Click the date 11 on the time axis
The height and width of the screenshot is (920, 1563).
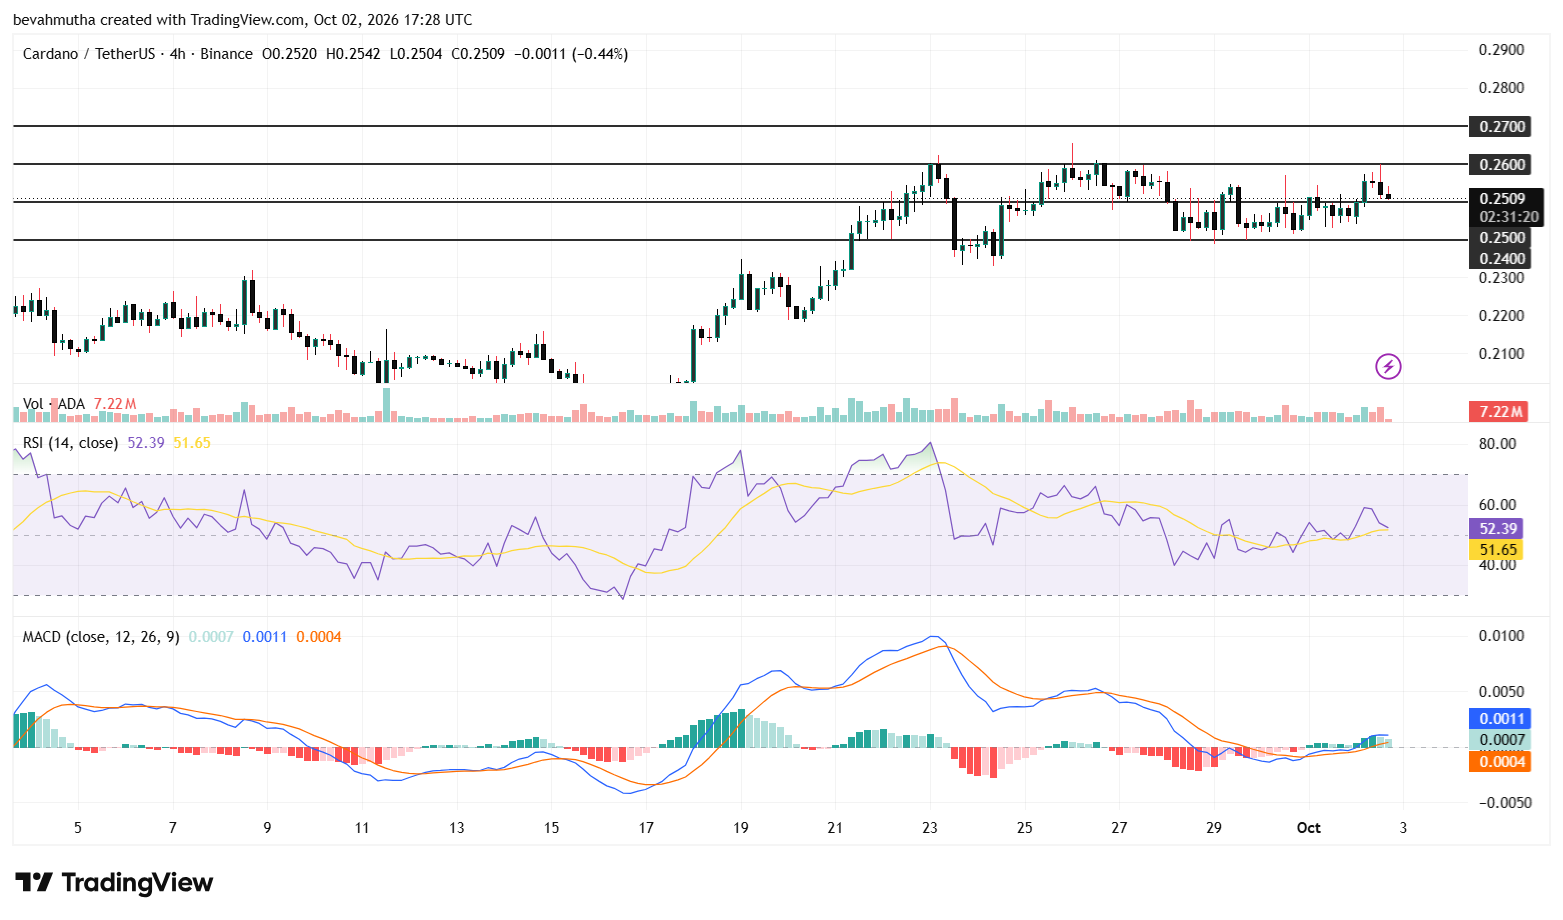click(362, 828)
